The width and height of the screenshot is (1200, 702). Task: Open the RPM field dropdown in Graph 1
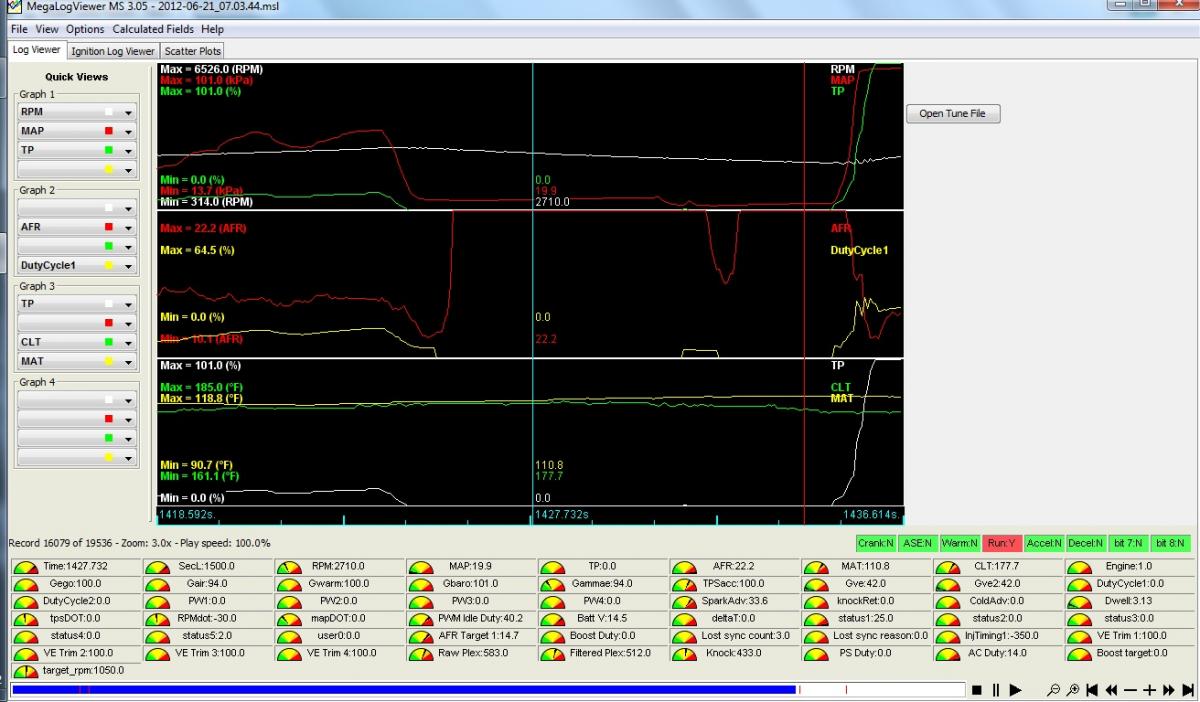click(128, 113)
